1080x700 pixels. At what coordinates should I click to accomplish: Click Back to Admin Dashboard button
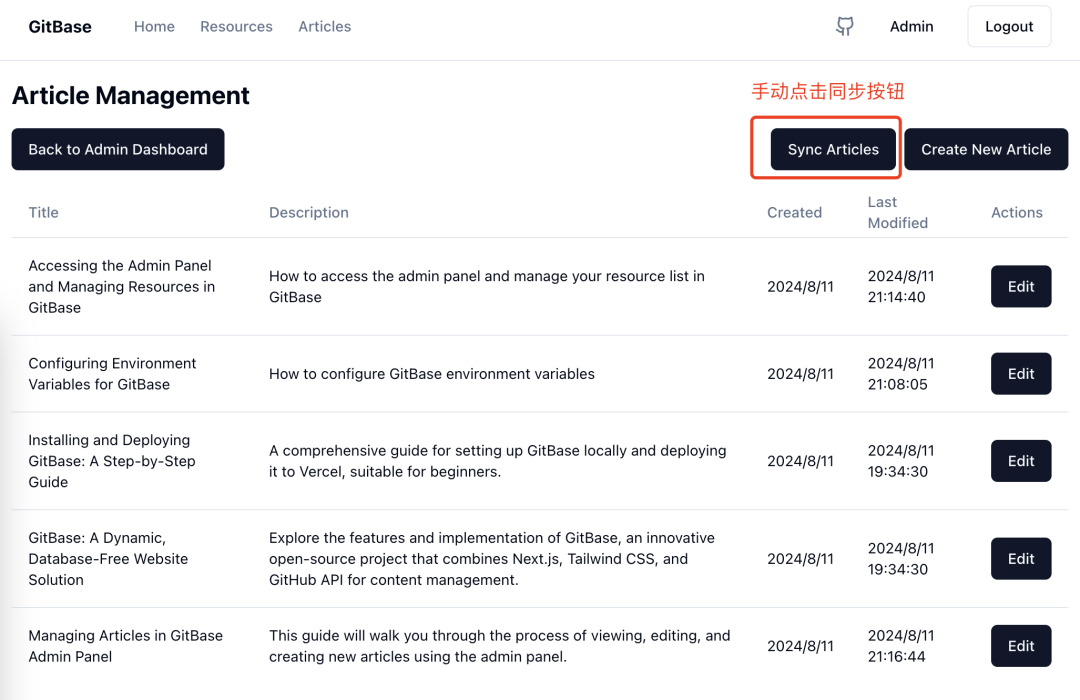tap(118, 150)
